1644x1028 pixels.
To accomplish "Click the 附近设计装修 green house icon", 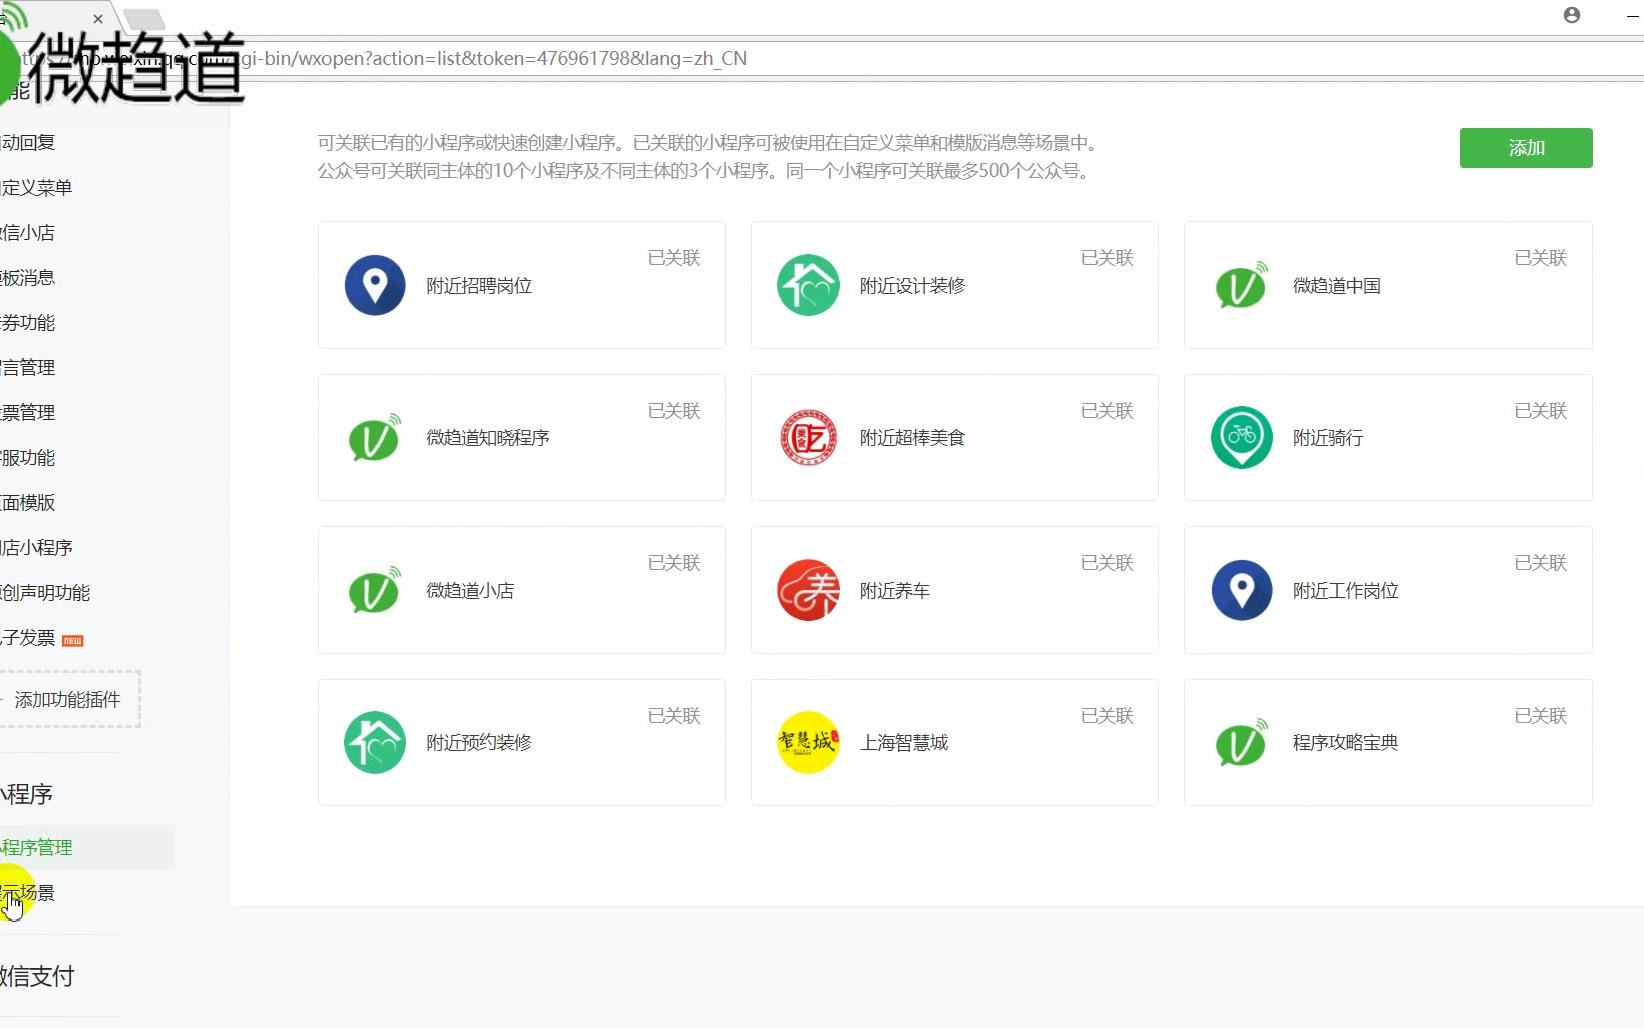I will point(808,285).
